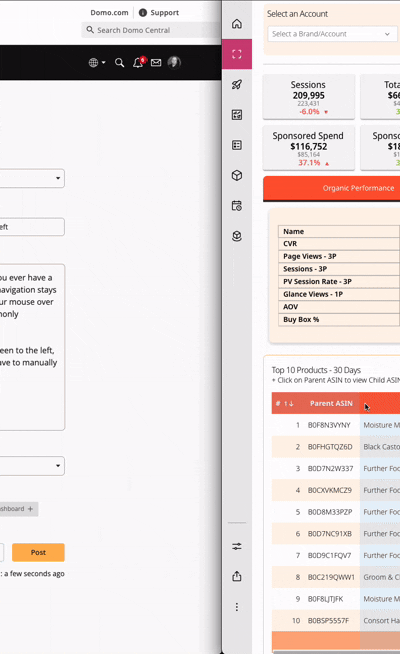Click the Parent ASIN column header
This screenshot has width=400, height=654.
tap(331, 403)
